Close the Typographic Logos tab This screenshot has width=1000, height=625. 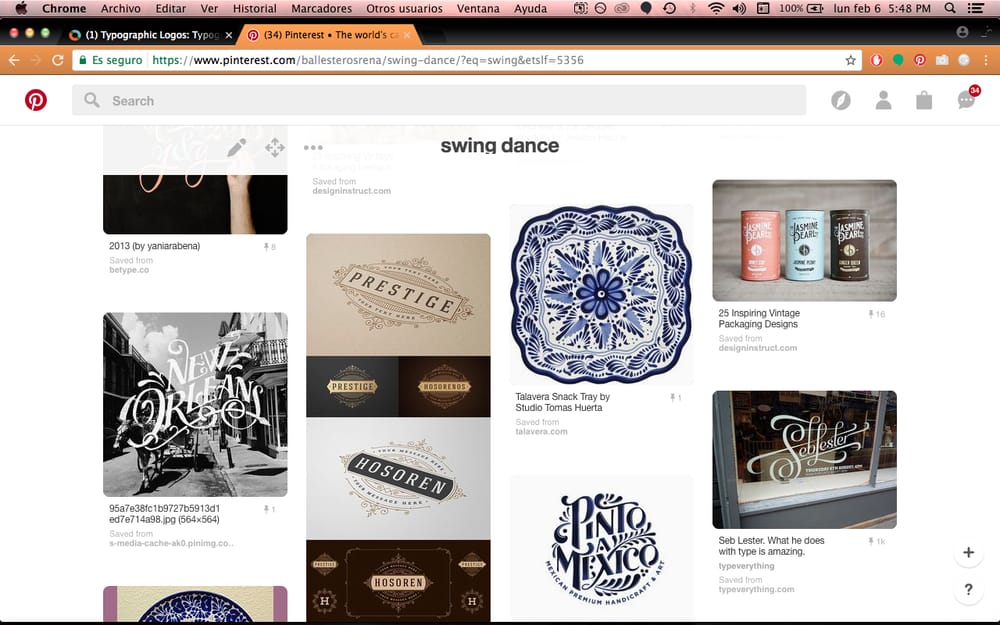click(229, 35)
